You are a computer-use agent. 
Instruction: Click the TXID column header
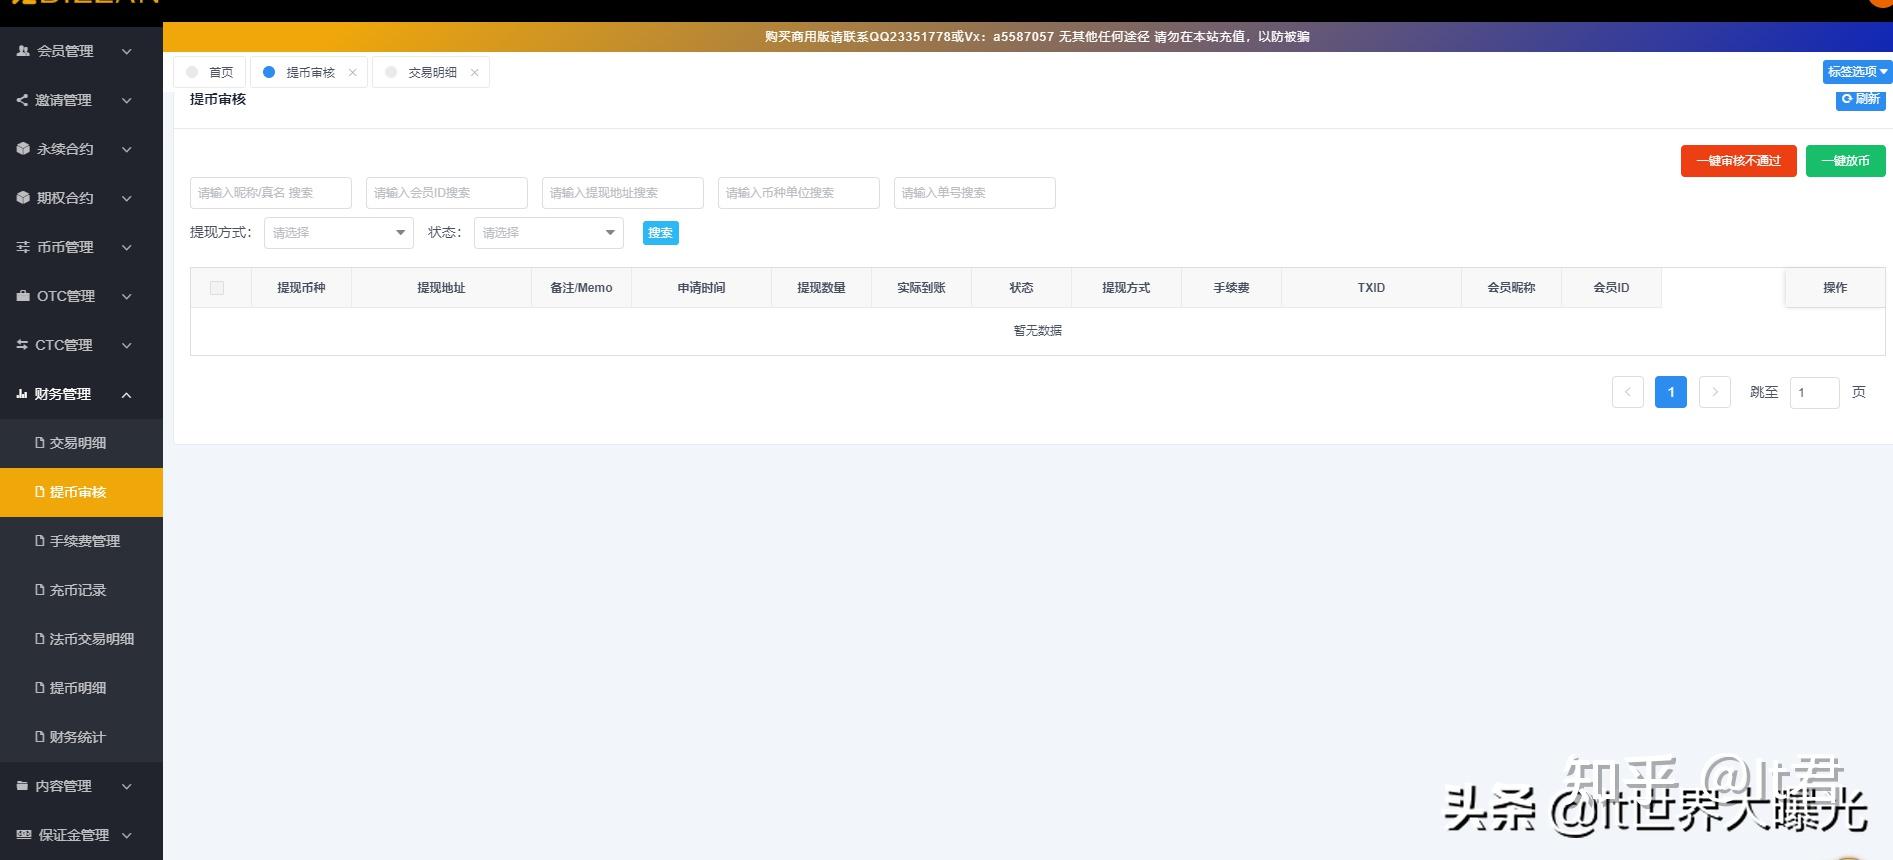1371,288
